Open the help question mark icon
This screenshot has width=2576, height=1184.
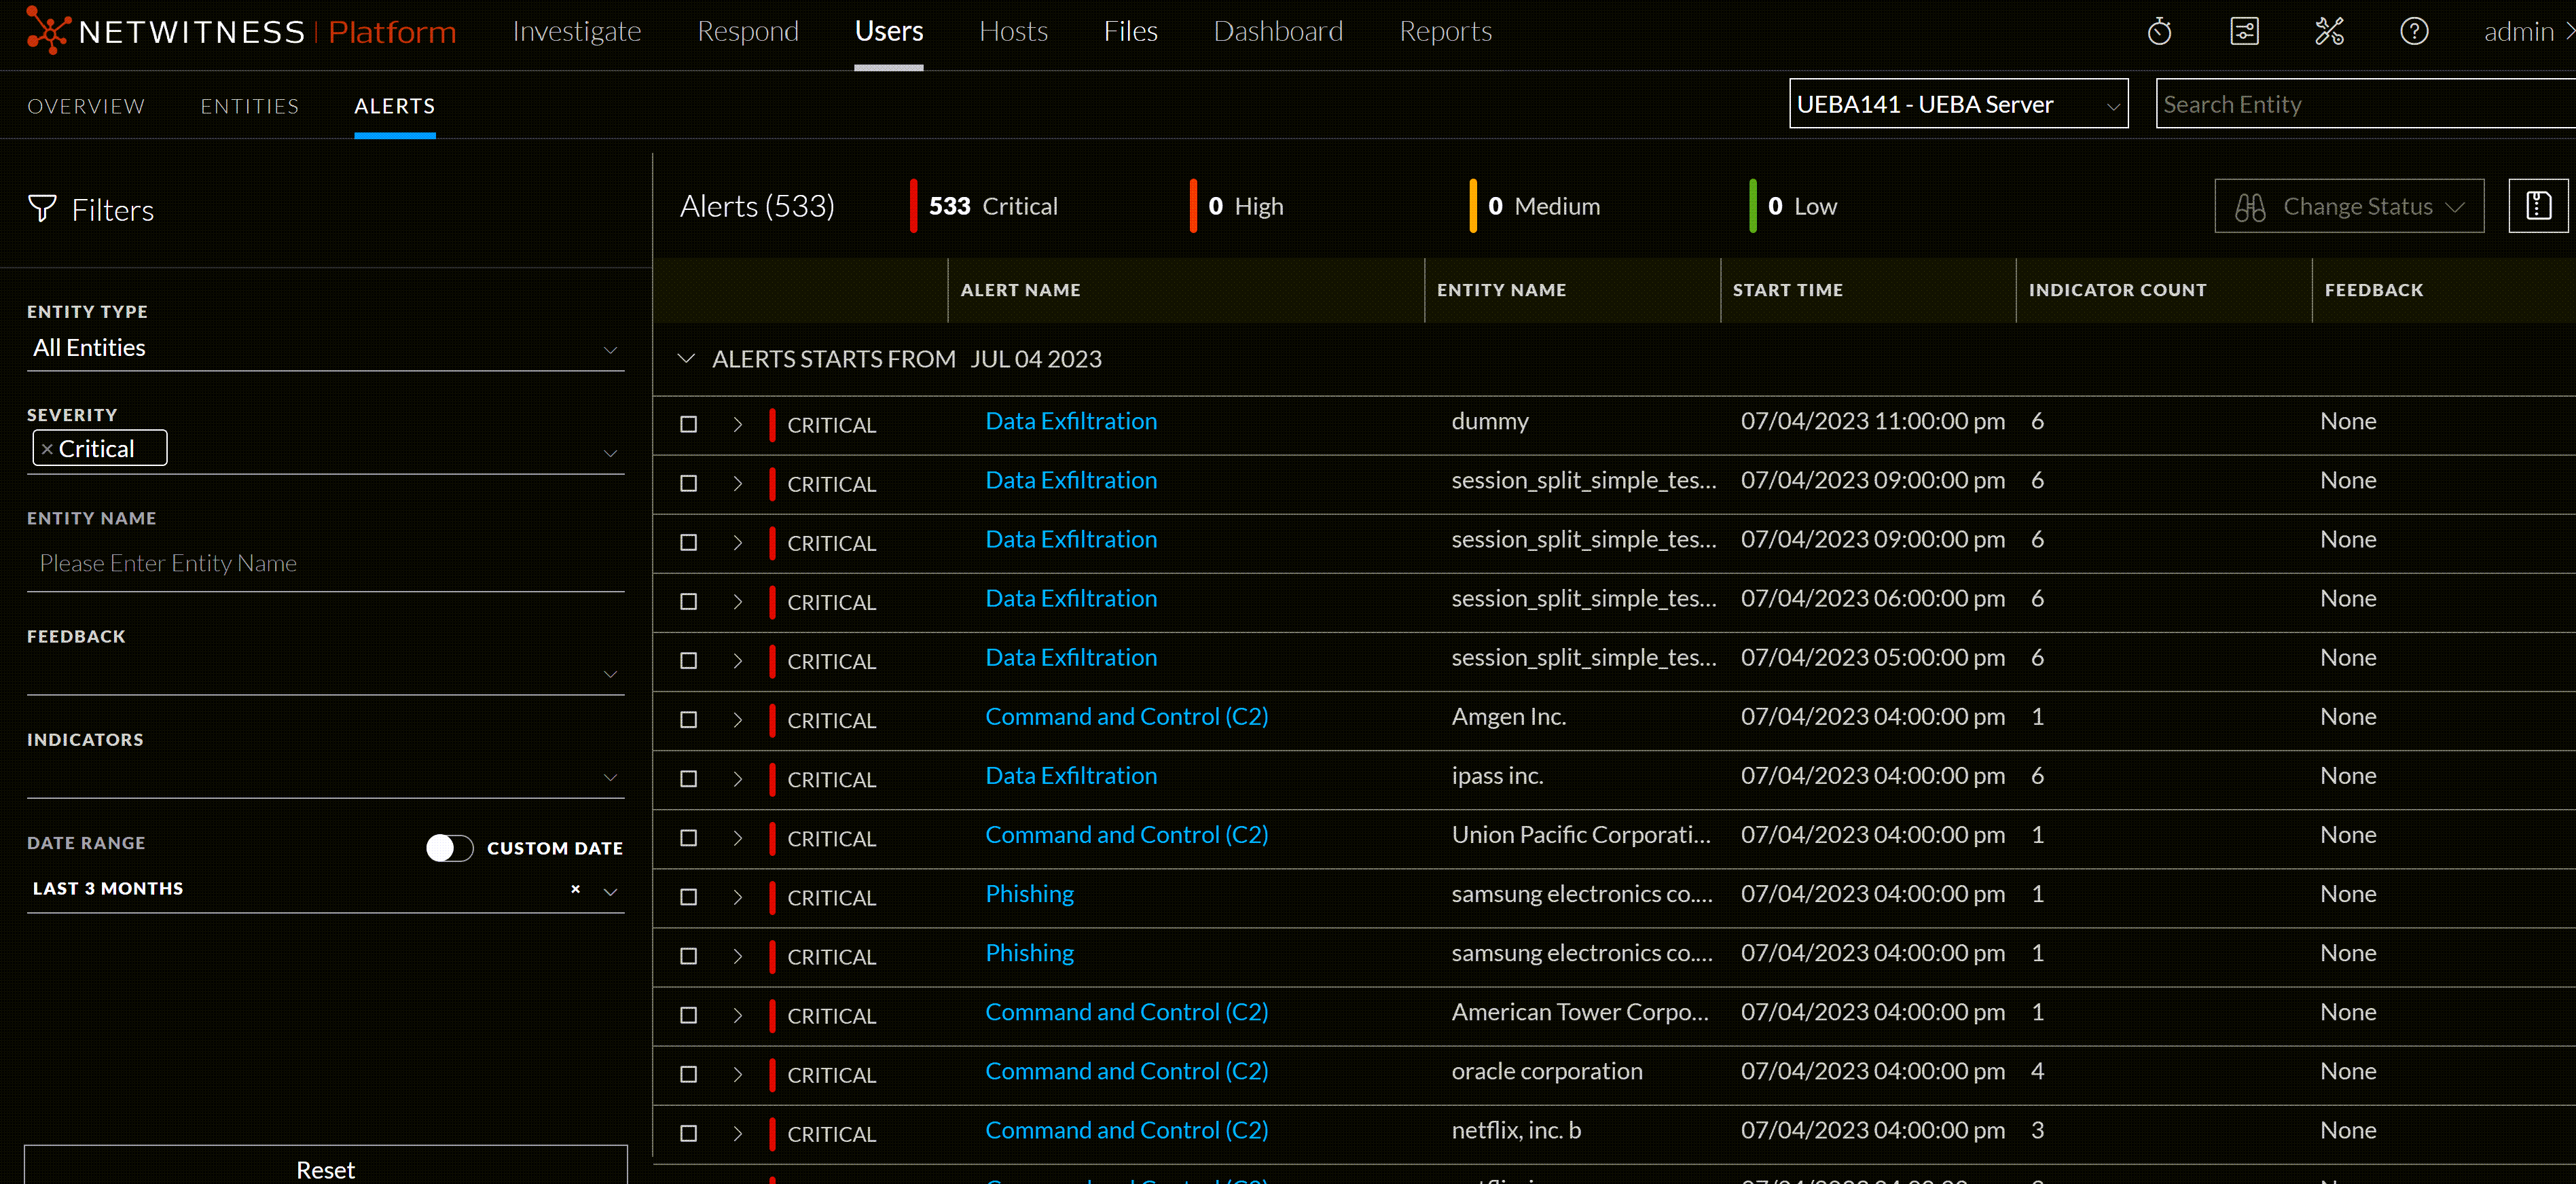point(2414,31)
